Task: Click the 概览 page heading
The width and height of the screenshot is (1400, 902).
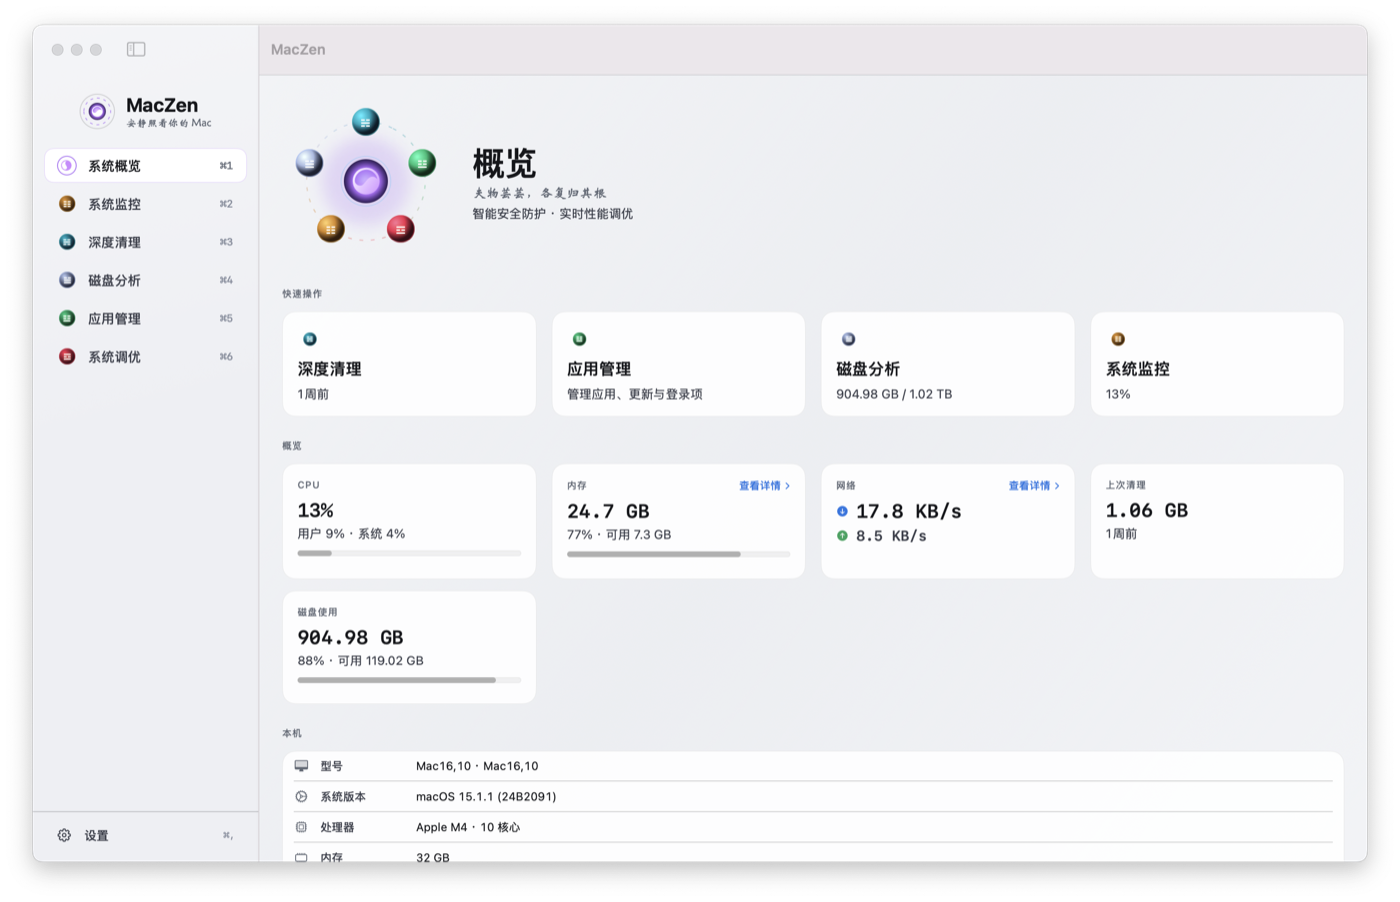Action: (504, 163)
